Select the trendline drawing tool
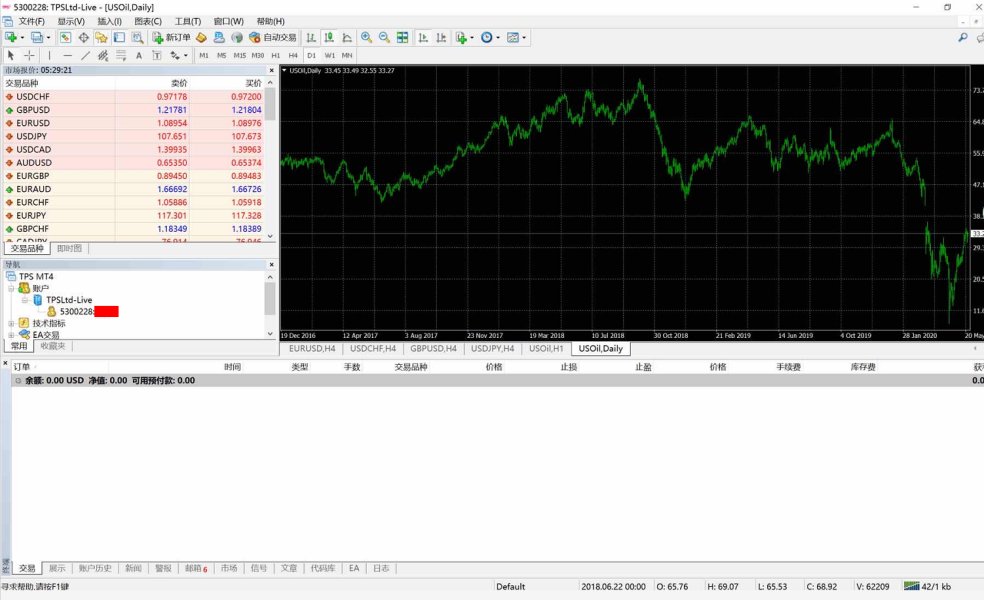The image size is (984, 600). pyautogui.click(x=85, y=55)
